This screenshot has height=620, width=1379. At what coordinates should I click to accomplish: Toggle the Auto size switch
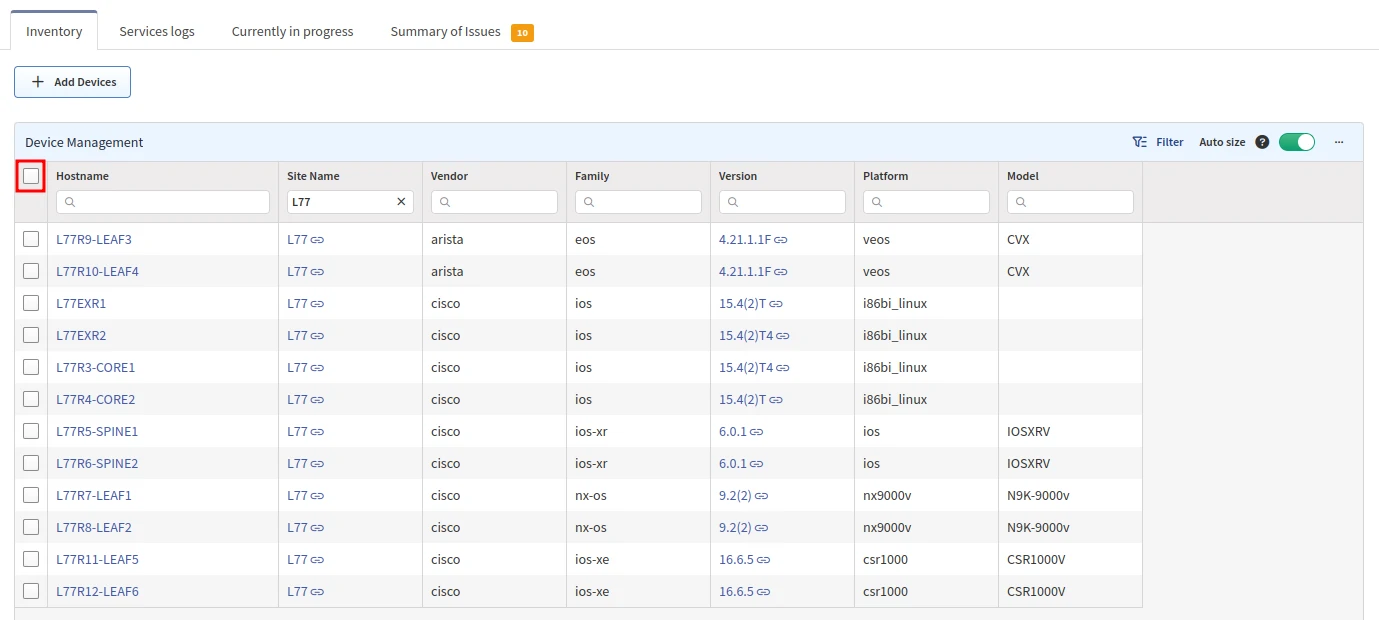point(1296,142)
